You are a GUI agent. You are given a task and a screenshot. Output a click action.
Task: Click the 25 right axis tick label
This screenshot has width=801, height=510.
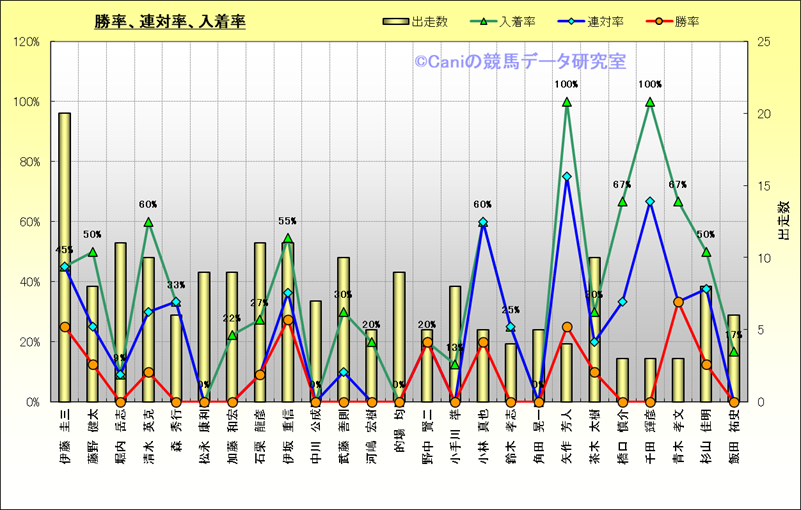764,42
